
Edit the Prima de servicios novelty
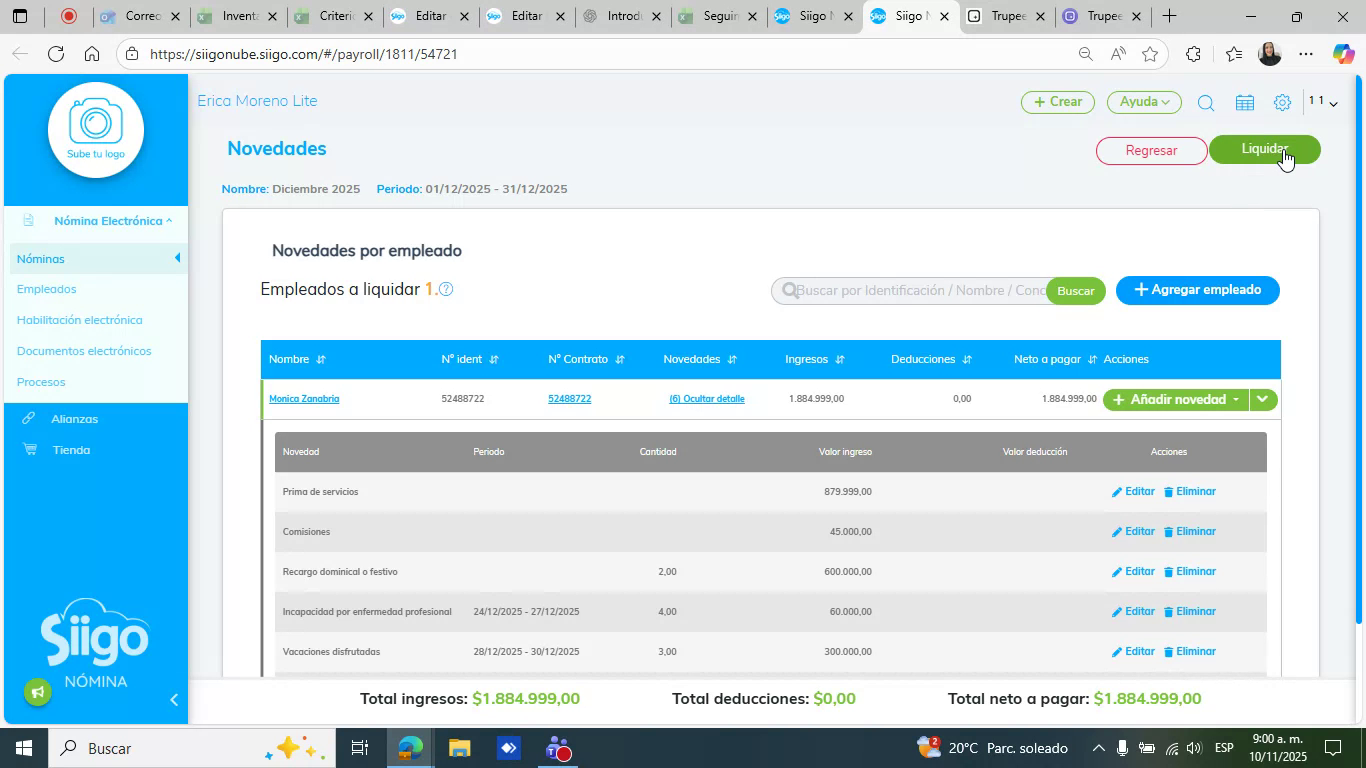[1133, 491]
